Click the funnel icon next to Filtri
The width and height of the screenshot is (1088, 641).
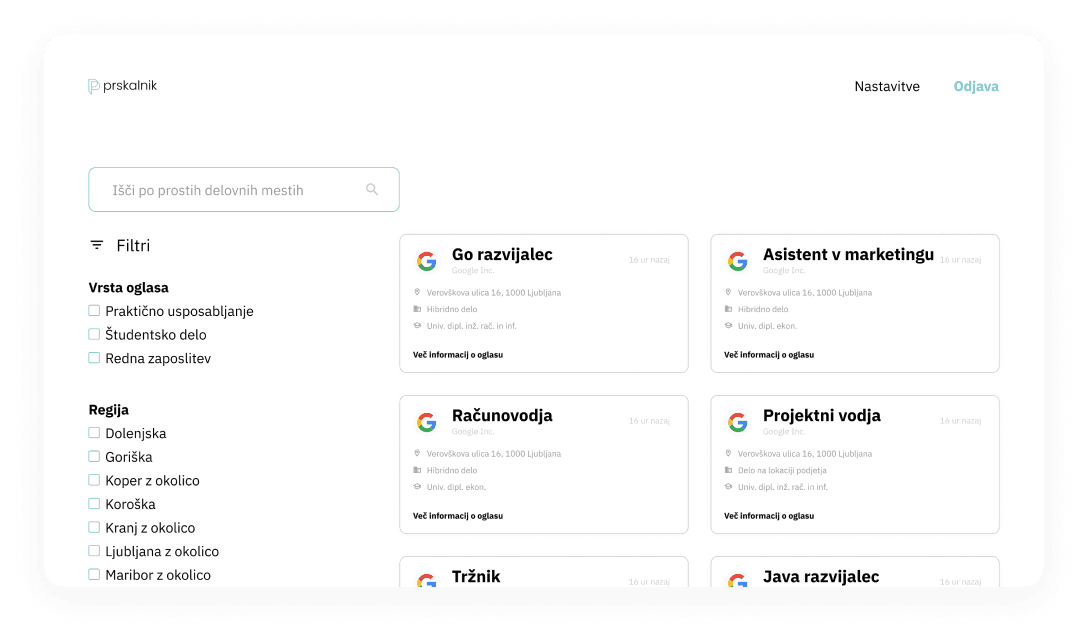click(x=96, y=245)
